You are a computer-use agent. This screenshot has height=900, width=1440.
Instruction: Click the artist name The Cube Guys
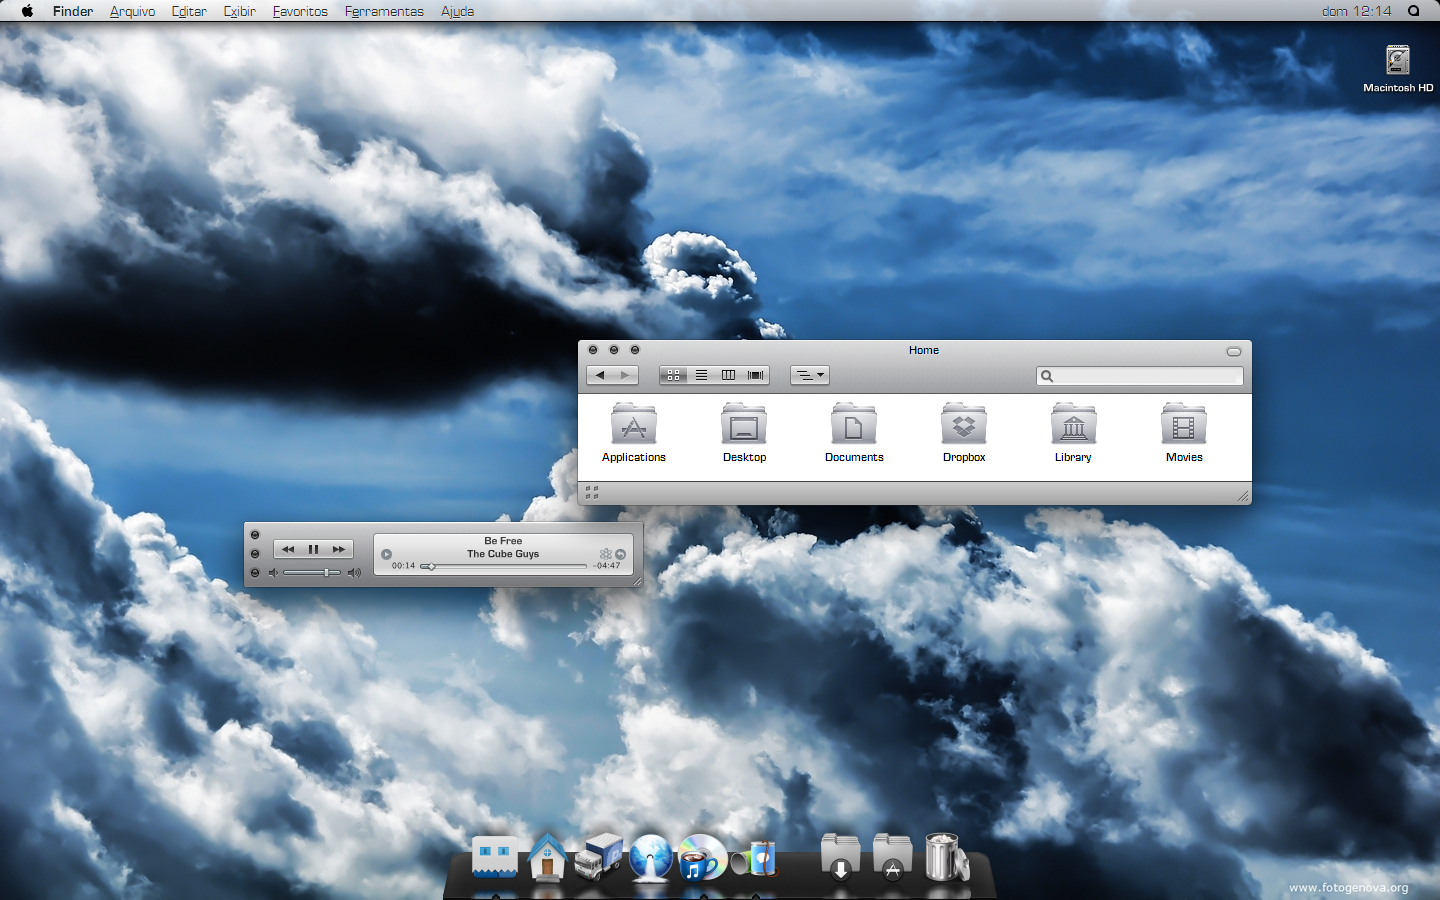[x=503, y=554]
